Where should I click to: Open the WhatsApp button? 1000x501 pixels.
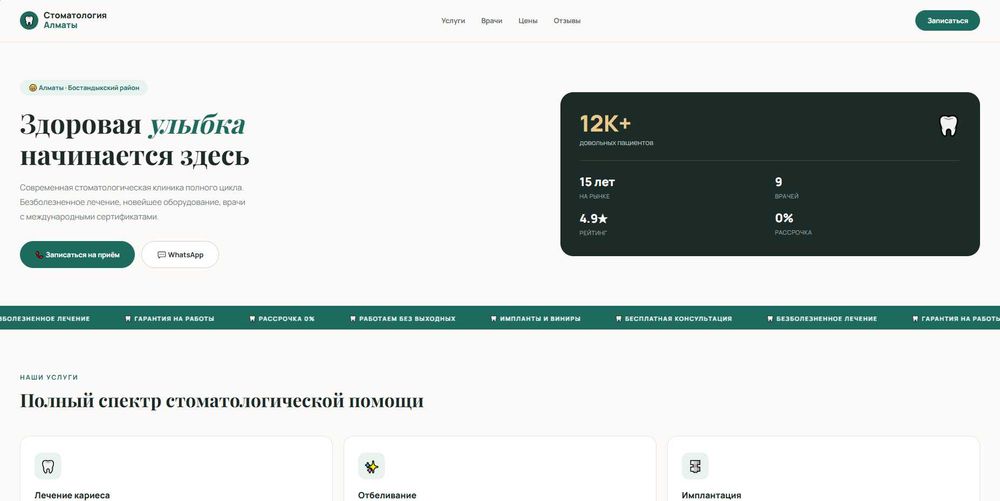pyautogui.click(x=180, y=254)
